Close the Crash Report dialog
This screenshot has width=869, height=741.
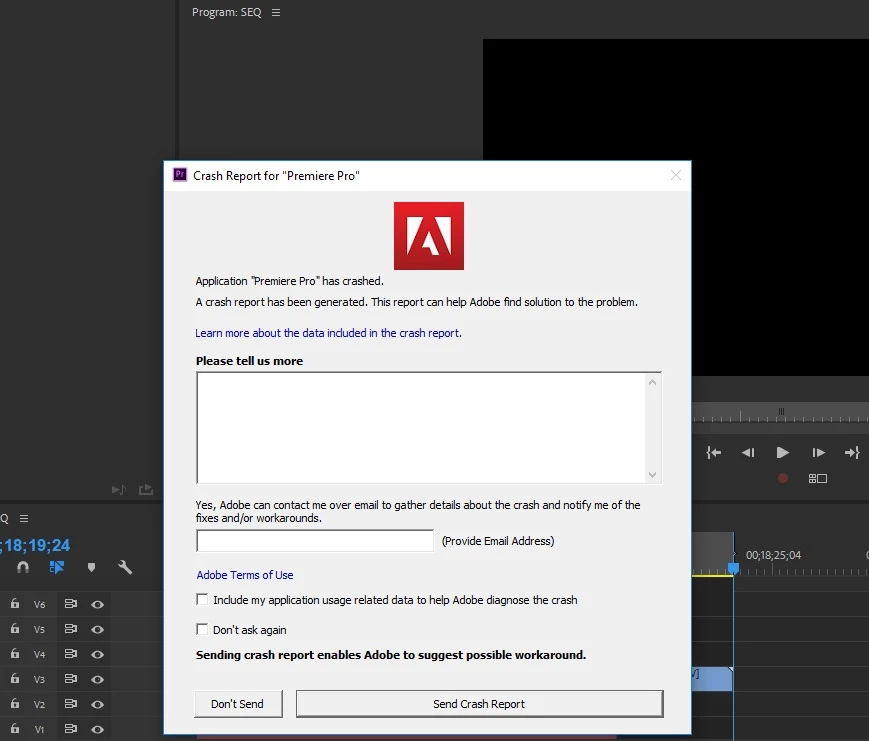pos(676,175)
